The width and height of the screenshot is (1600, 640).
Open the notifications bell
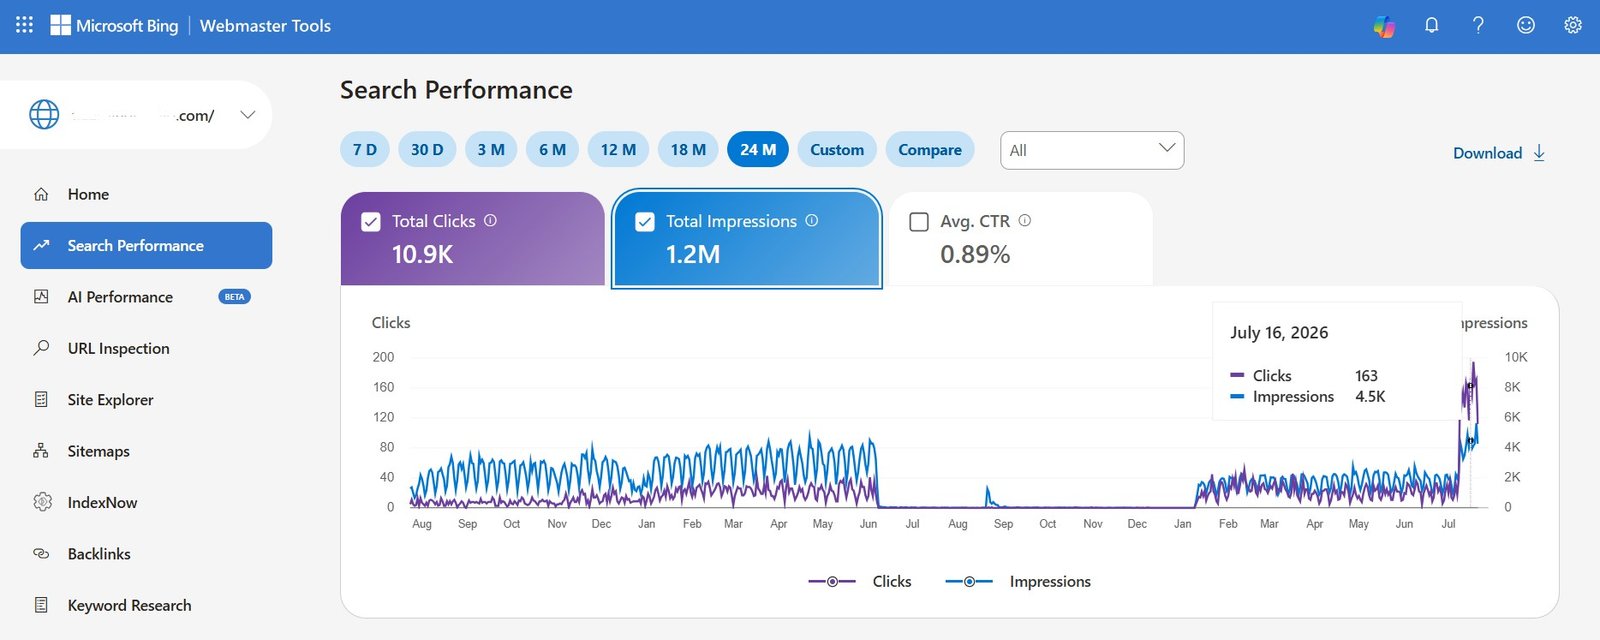click(1431, 25)
